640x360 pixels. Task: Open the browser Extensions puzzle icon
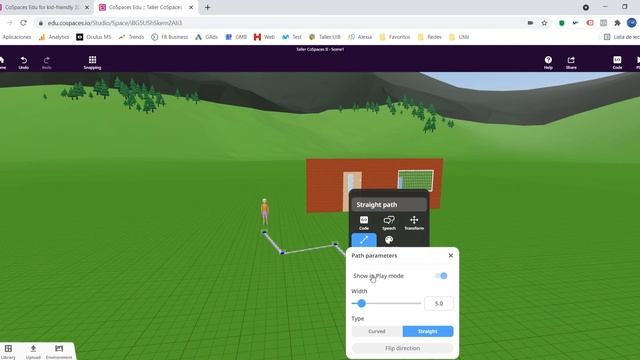pos(617,23)
